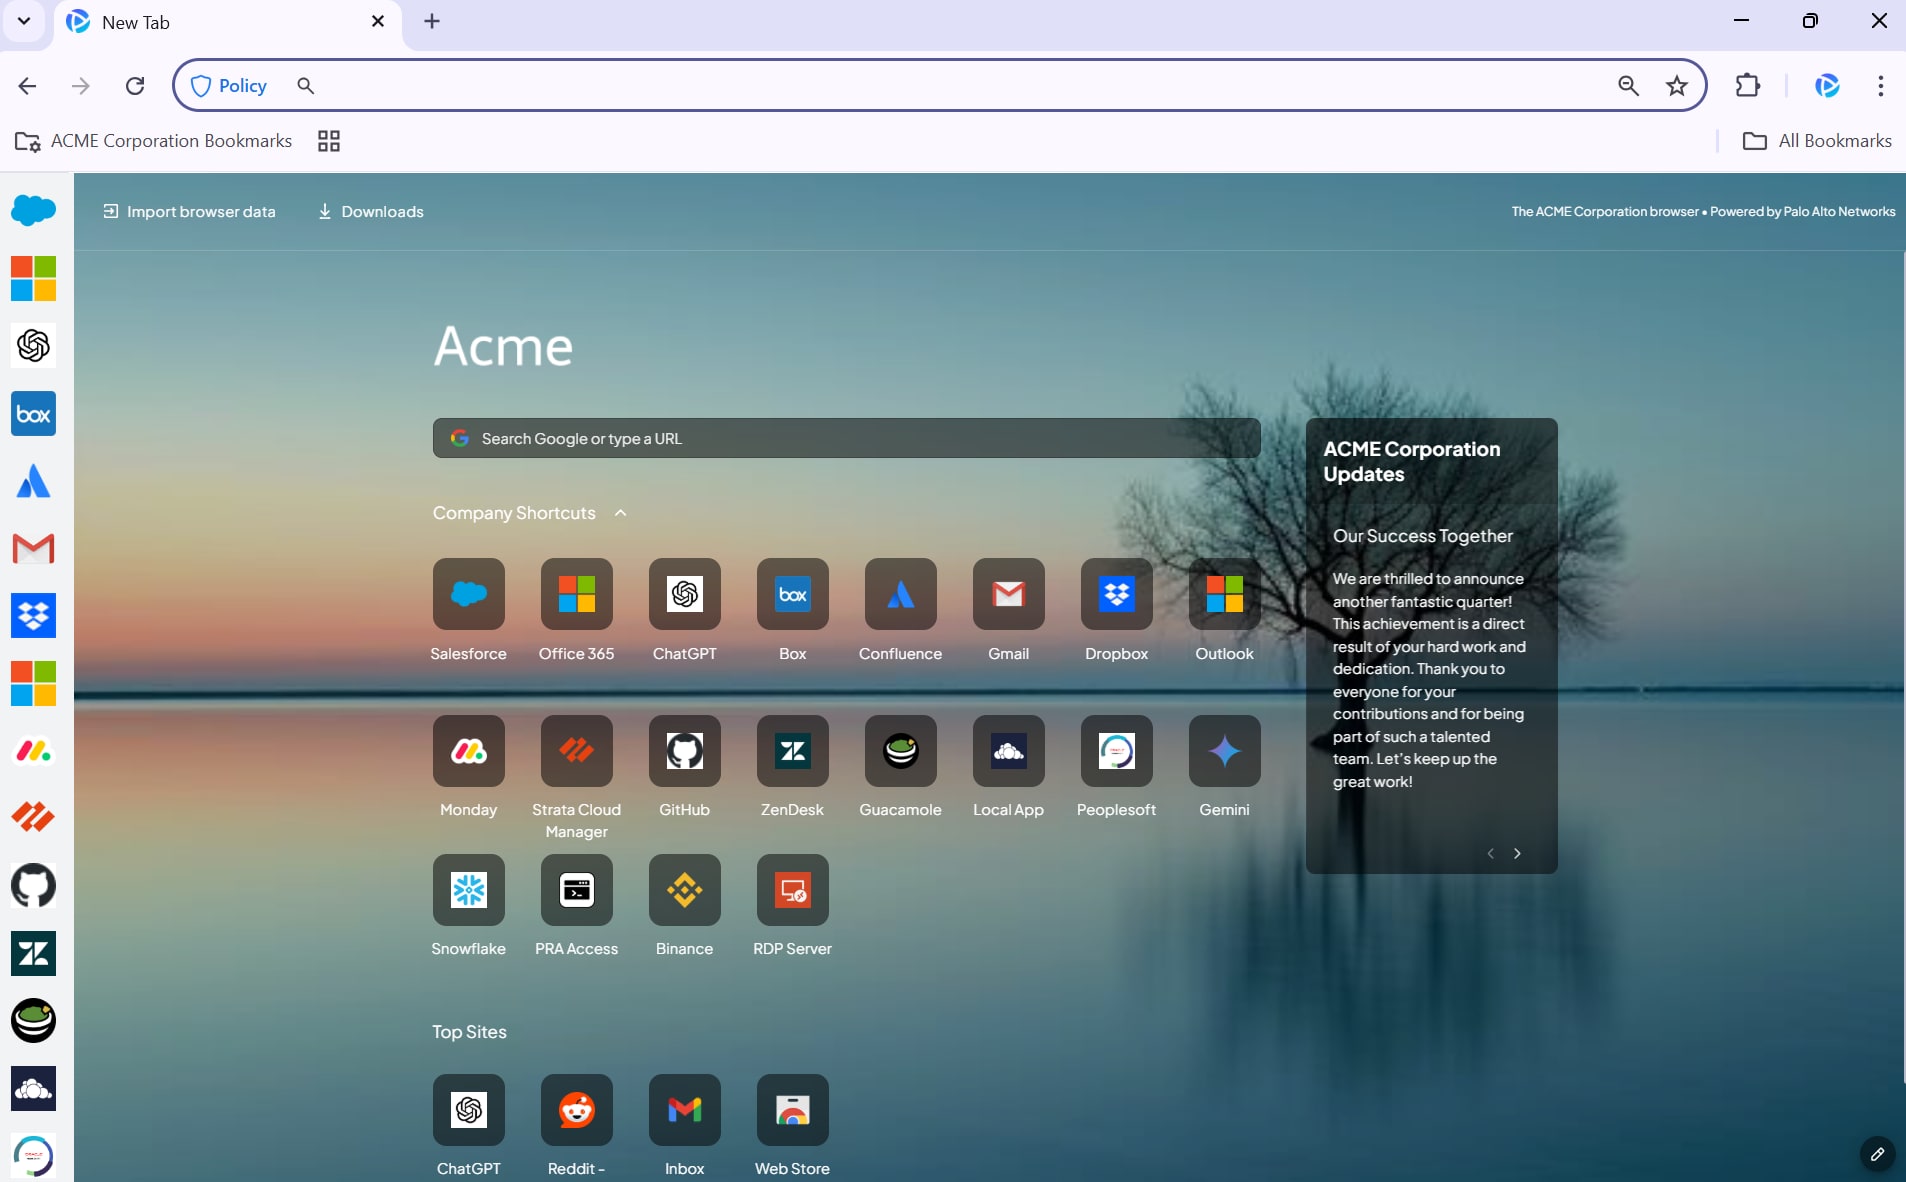Open the Office 365 shortcut tile
1906x1182 pixels.
[x=576, y=594]
